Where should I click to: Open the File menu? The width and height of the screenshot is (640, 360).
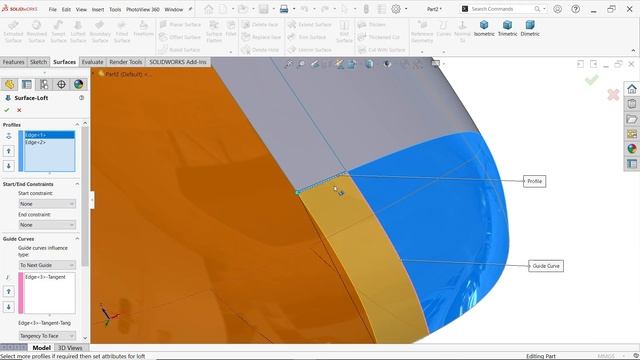(x=53, y=9)
